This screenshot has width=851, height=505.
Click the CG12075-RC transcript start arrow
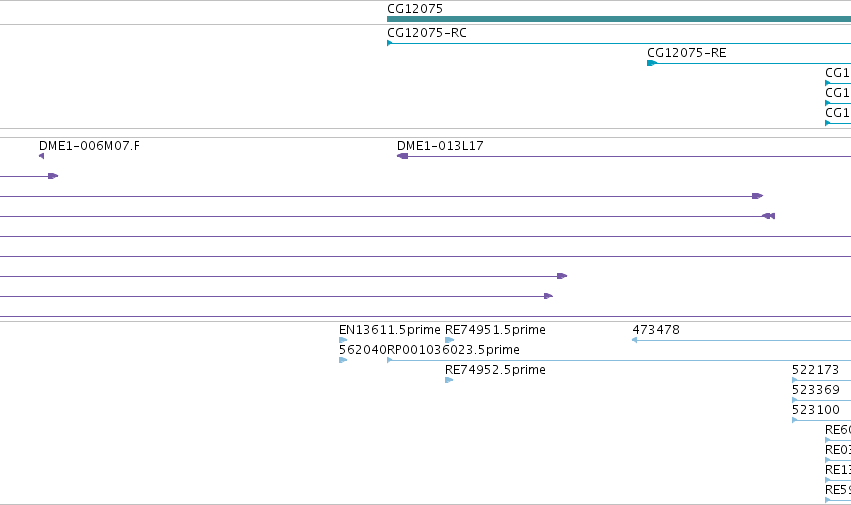tap(390, 43)
